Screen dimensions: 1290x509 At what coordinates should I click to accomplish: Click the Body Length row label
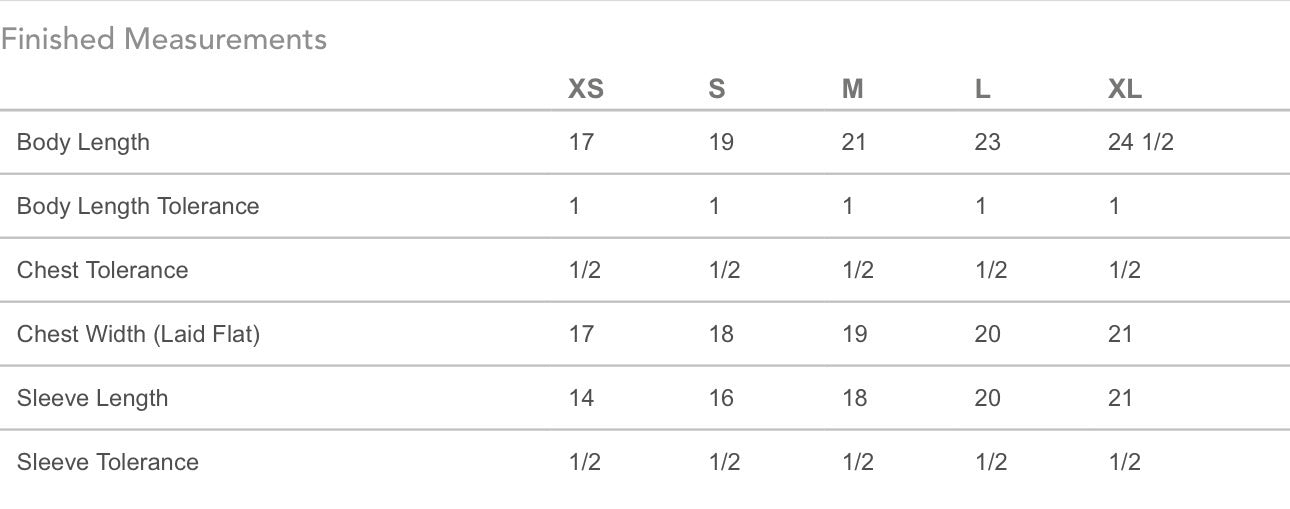(x=83, y=142)
